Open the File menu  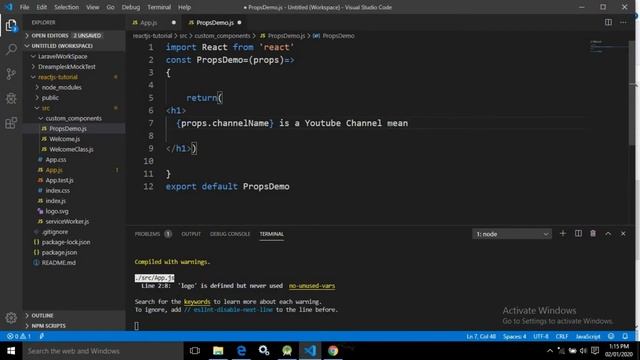24,7
